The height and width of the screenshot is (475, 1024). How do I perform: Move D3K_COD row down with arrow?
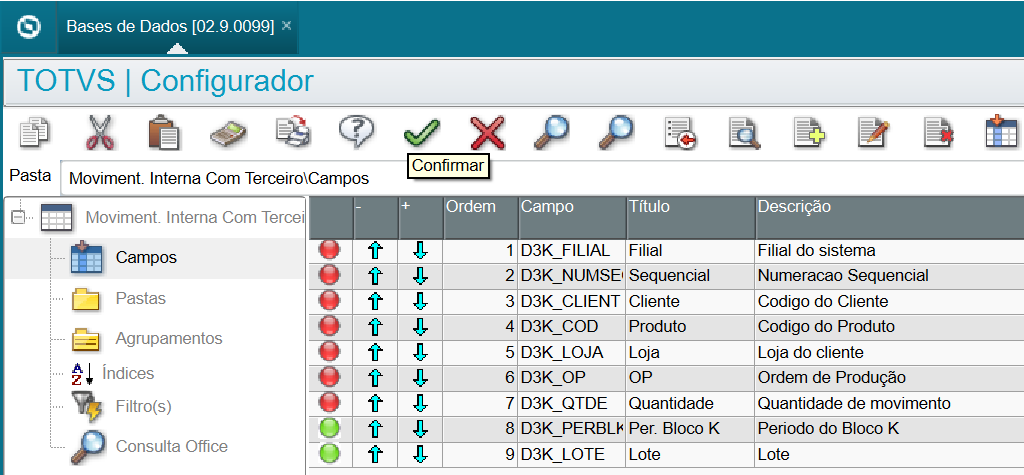tap(421, 327)
